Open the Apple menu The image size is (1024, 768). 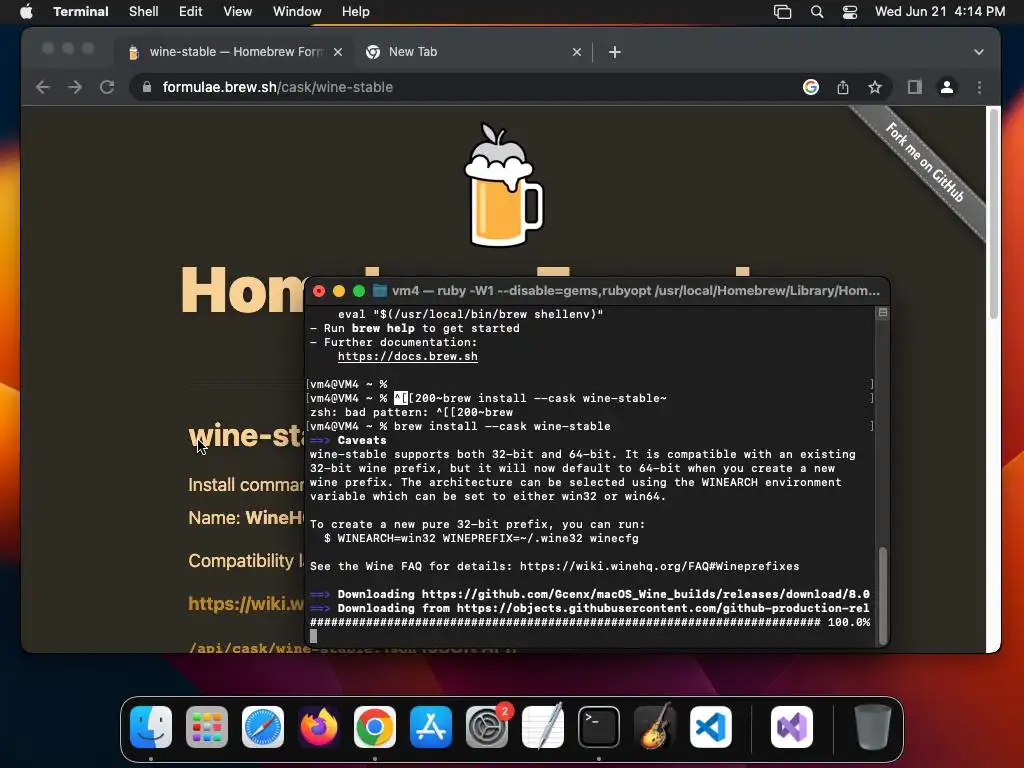pos(26,12)
